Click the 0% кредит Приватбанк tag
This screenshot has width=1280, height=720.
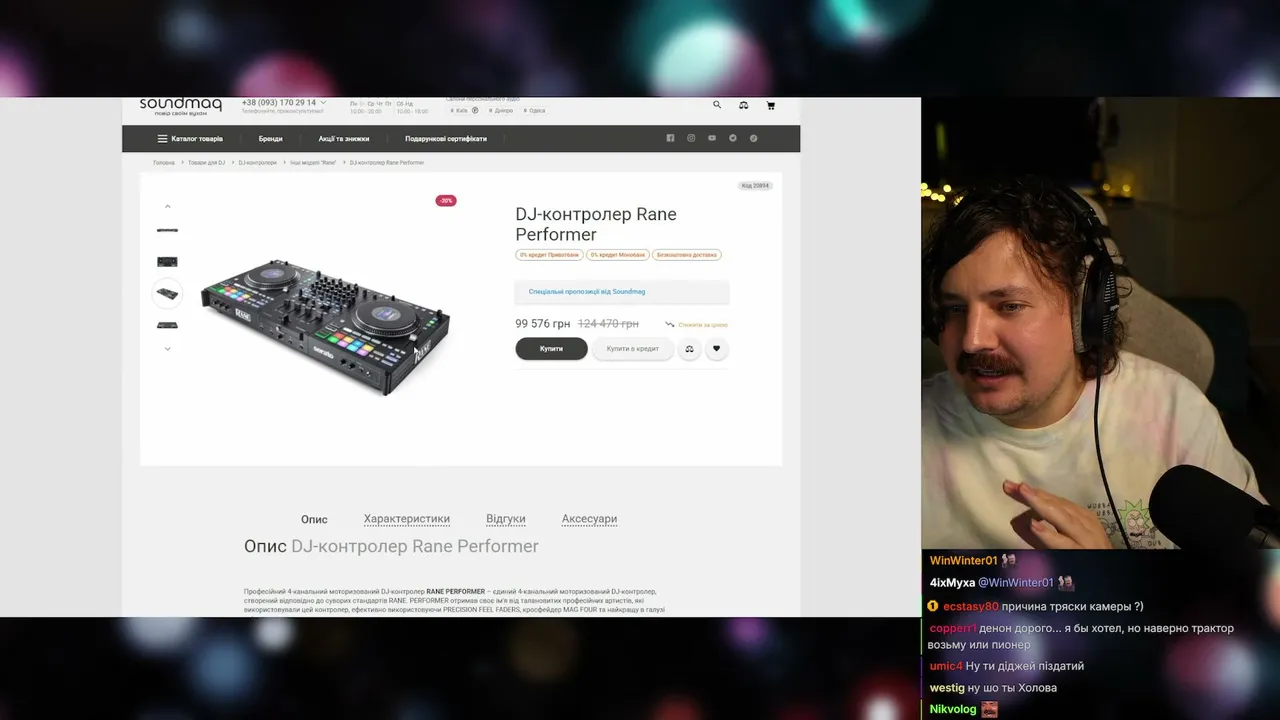coord(549,255)
